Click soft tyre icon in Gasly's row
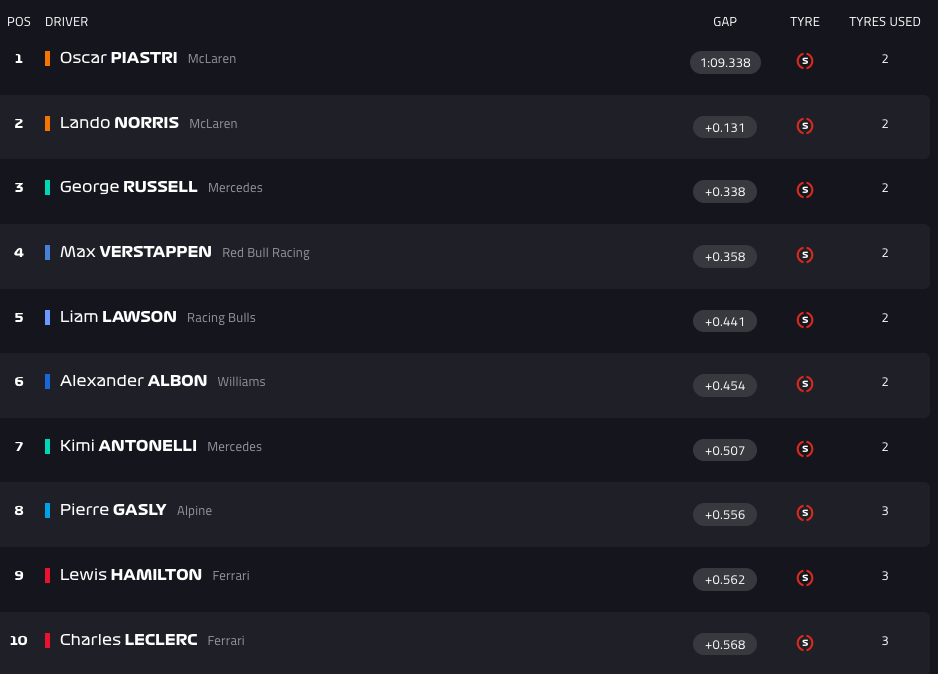Viewport: 938px width, 674px height. coord(805,513)
